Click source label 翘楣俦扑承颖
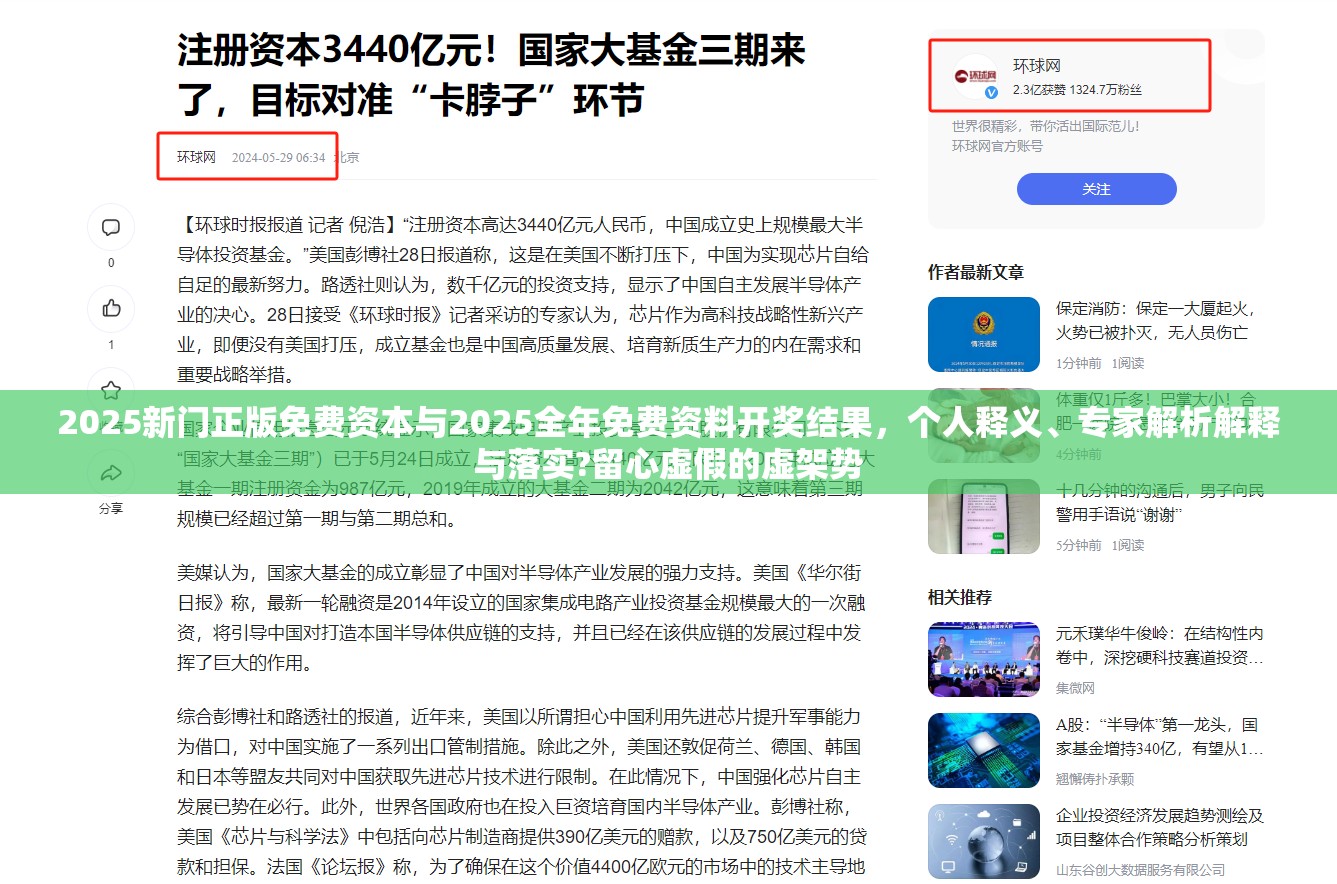Image resolution: width=1337 pixels, height=884 pixels. 1095,779
